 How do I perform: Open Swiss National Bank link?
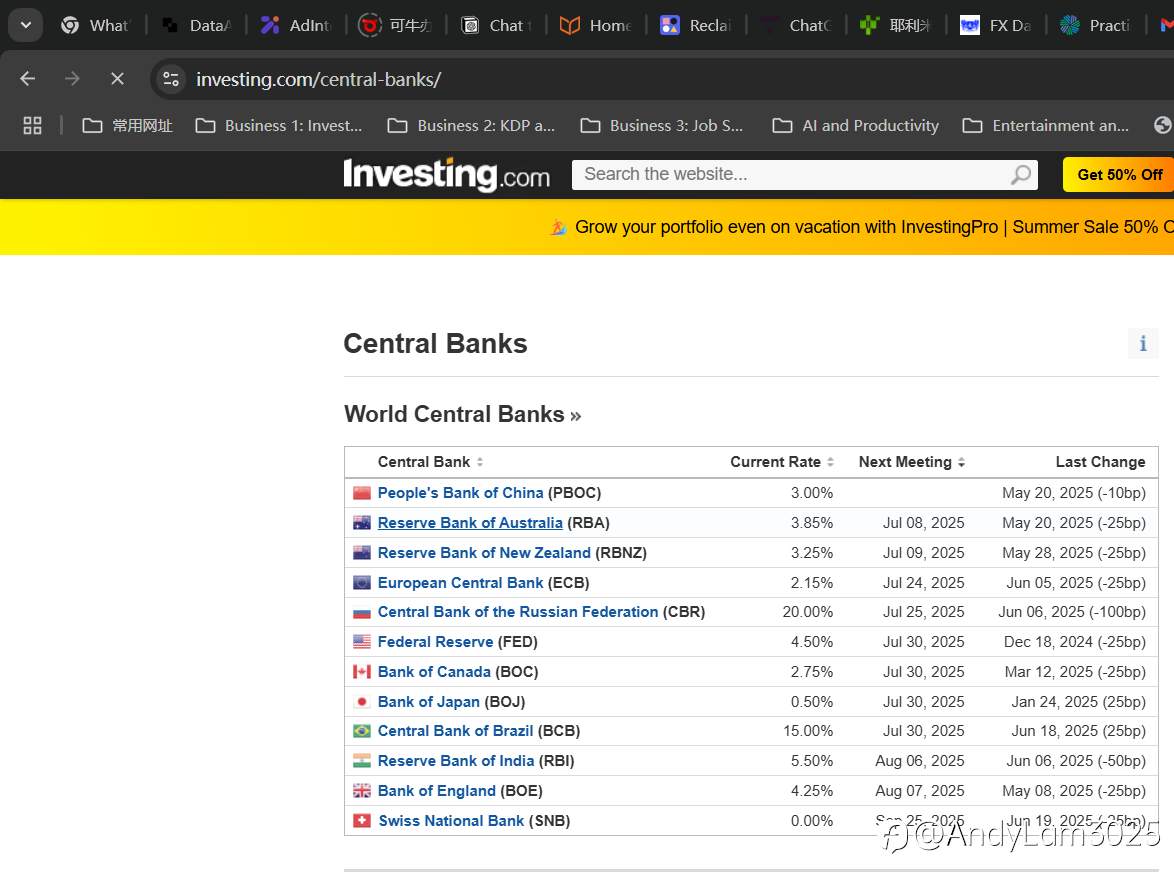(x=451, y=821)
